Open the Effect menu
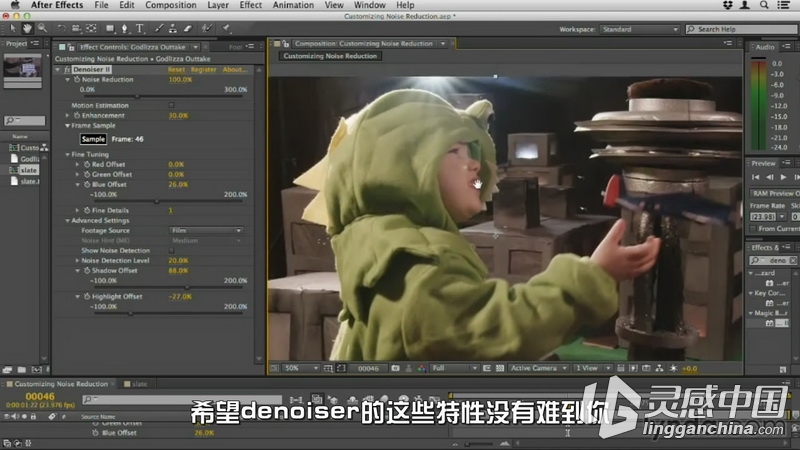This screenshot has width=800, height=450. click(251, 5)
